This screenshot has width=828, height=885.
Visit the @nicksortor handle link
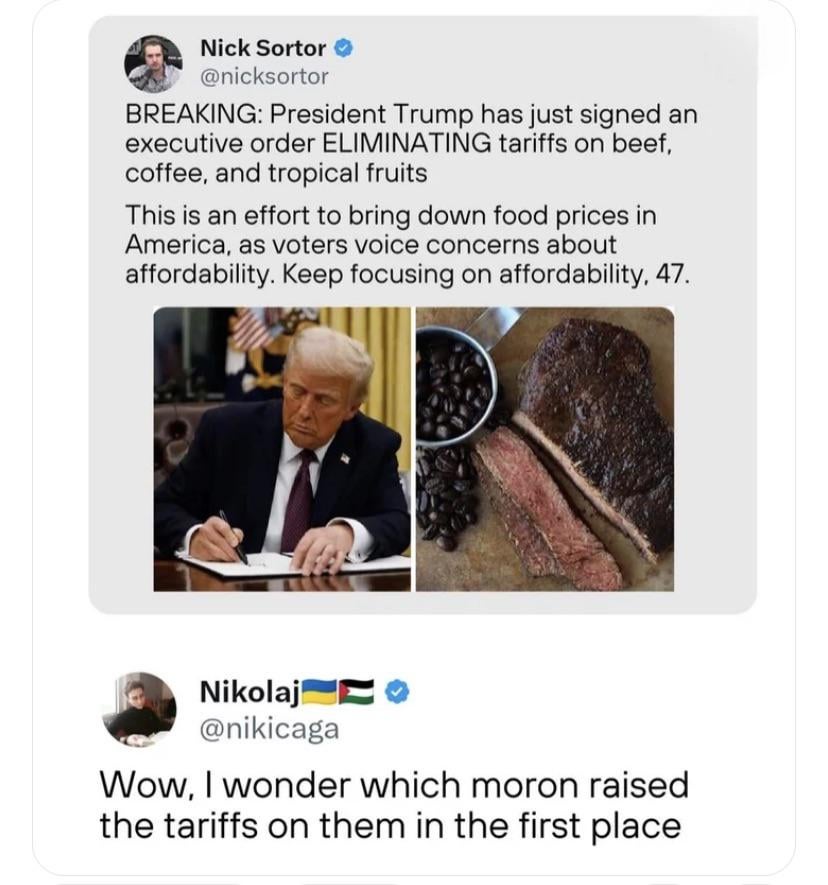(264, 75)
